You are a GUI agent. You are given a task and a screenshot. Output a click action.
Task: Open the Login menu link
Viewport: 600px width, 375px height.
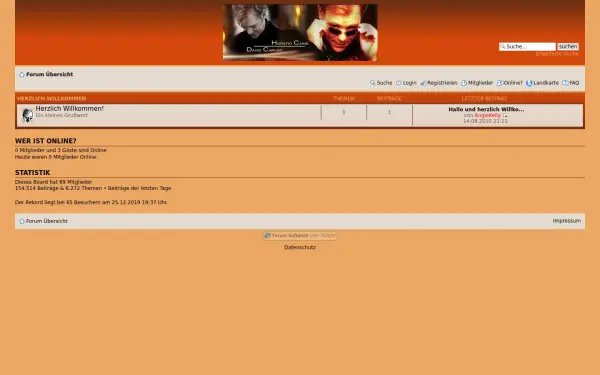pos(409,83)
